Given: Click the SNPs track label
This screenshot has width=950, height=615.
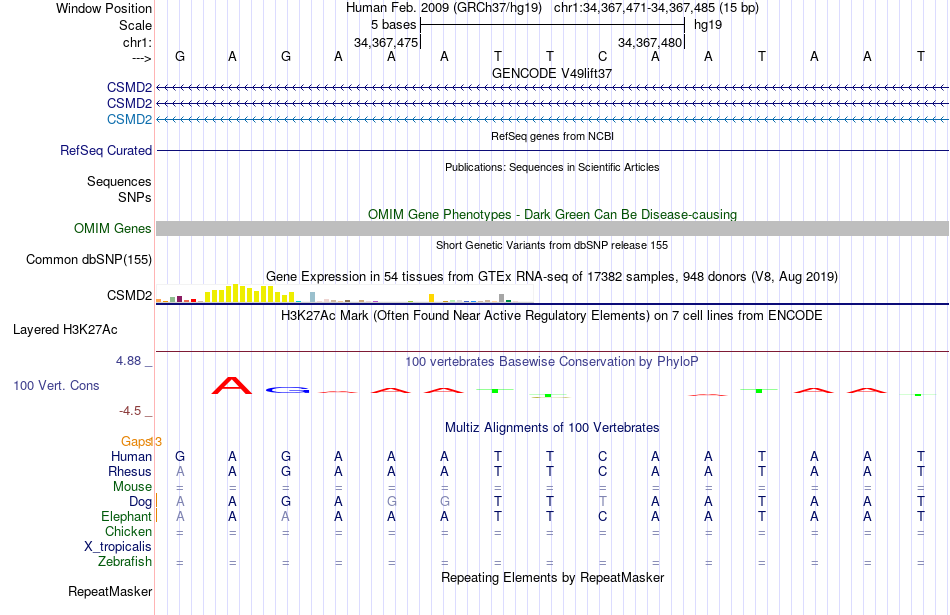Looking at the screenshot, I should 135,198.
